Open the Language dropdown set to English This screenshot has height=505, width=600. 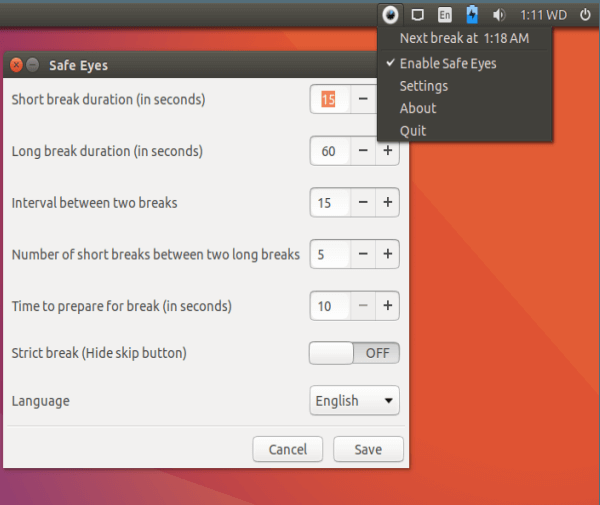354,401
